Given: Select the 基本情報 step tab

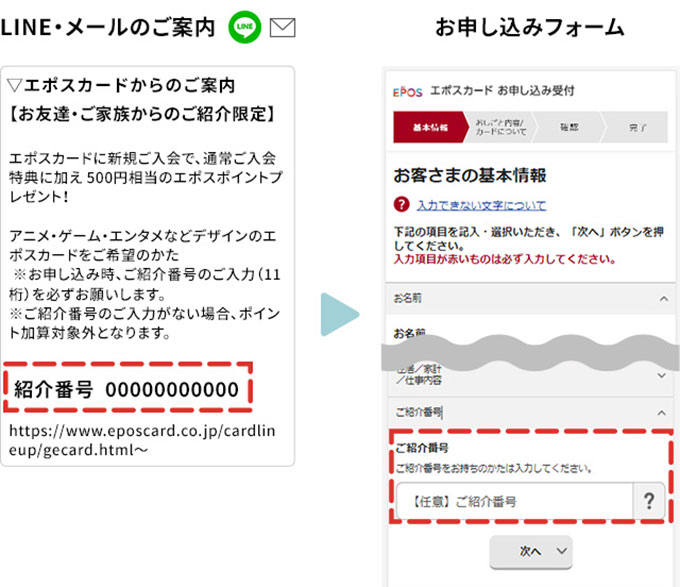Looking at the screenshot, I should [x=431, y=127].
